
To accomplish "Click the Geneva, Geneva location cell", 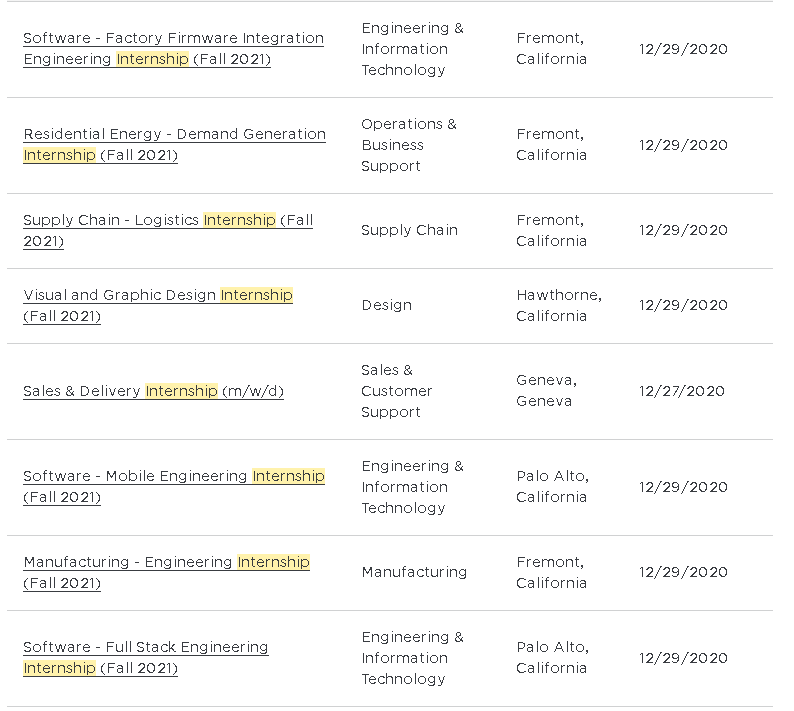I will [x=546, y=391].
